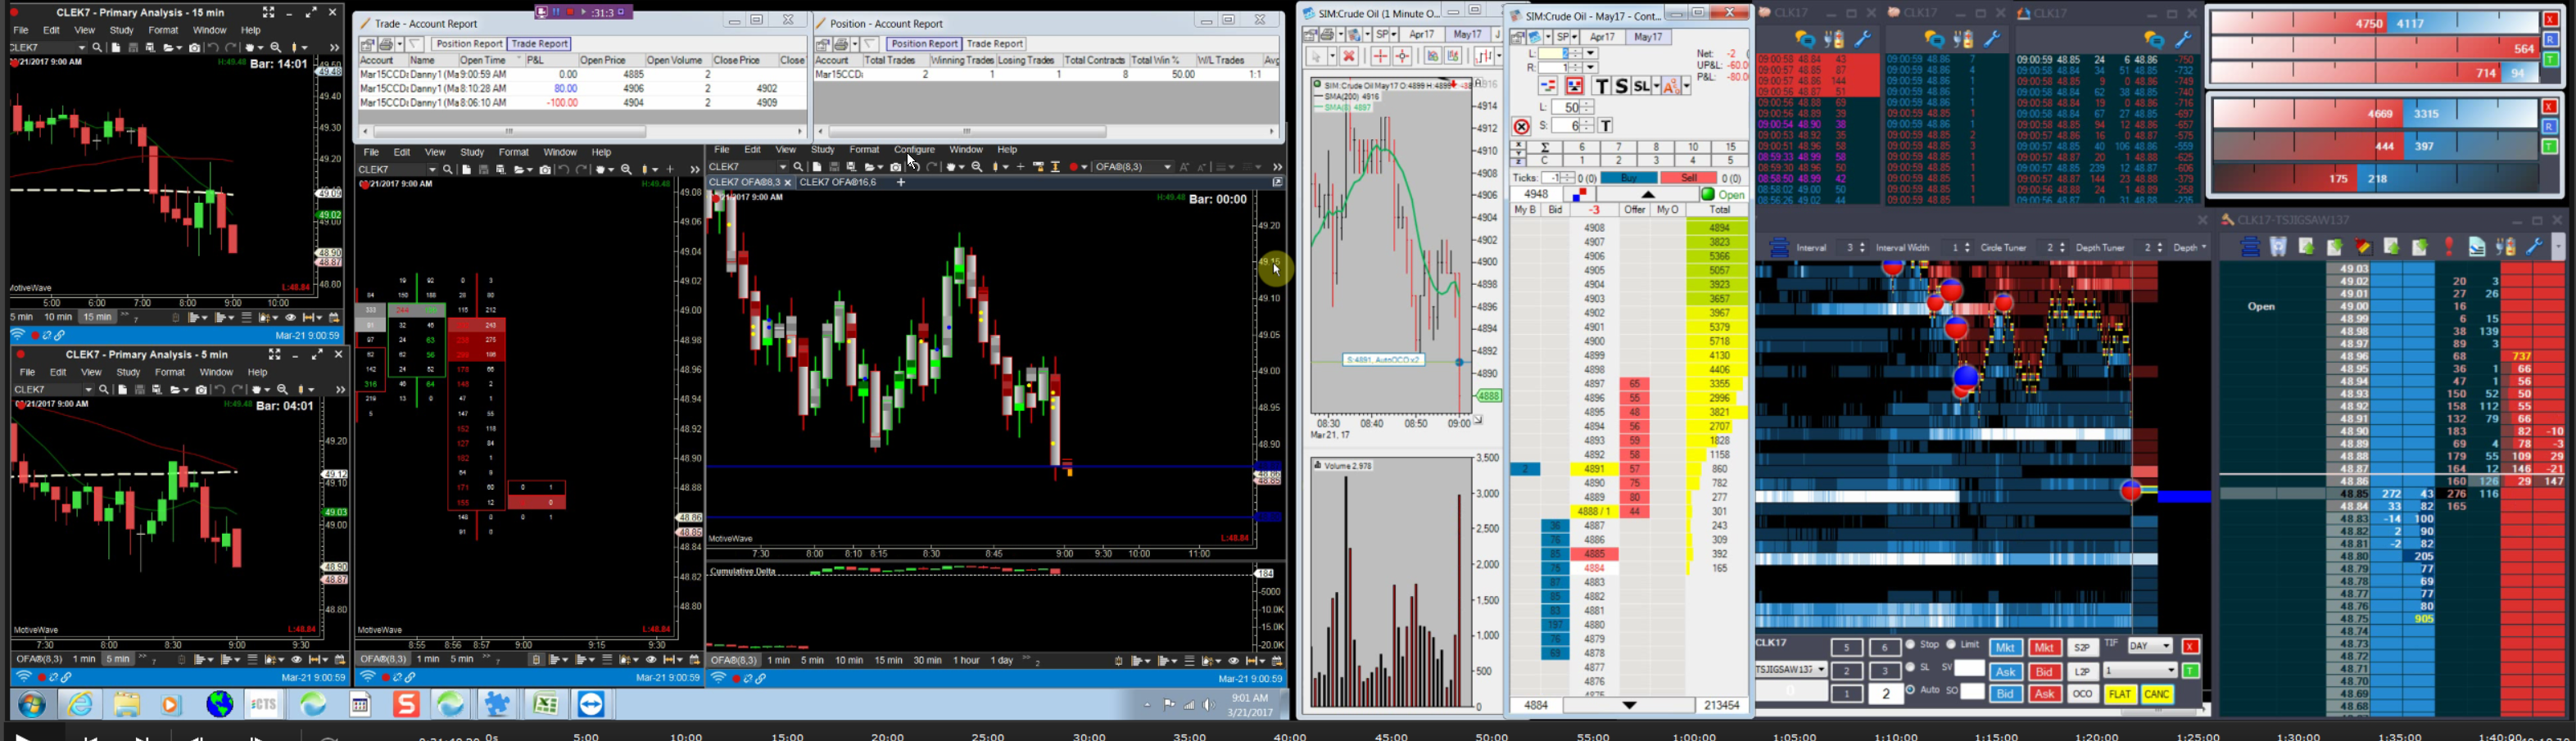This screenshot has height=741, width=2576.
Task: Open the Format menu in the 5 min chart window
Action: click(x=170, y=373)
